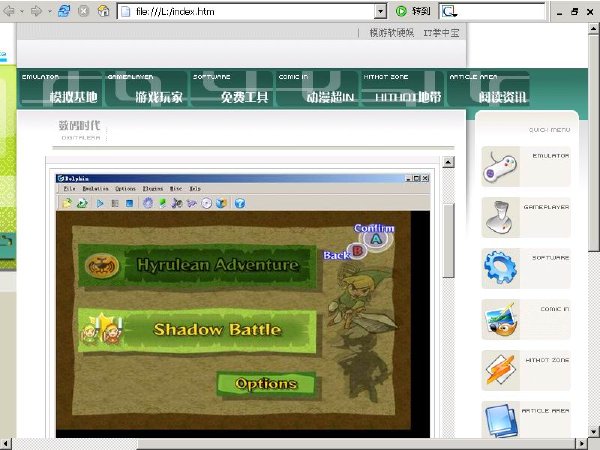Click the browser Back arrow button

8,11
